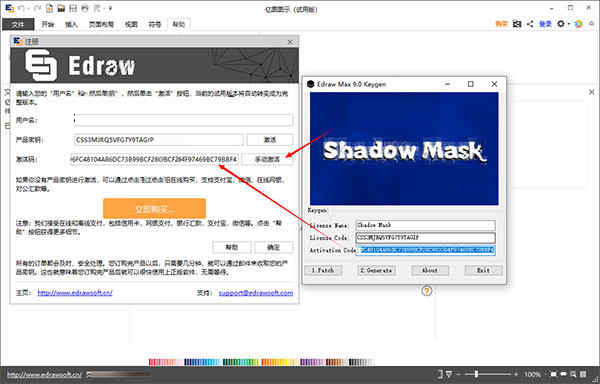Screen dimensions: 600x384
Task: Click the orange 立即购买 button
Action: coord(154,208)
